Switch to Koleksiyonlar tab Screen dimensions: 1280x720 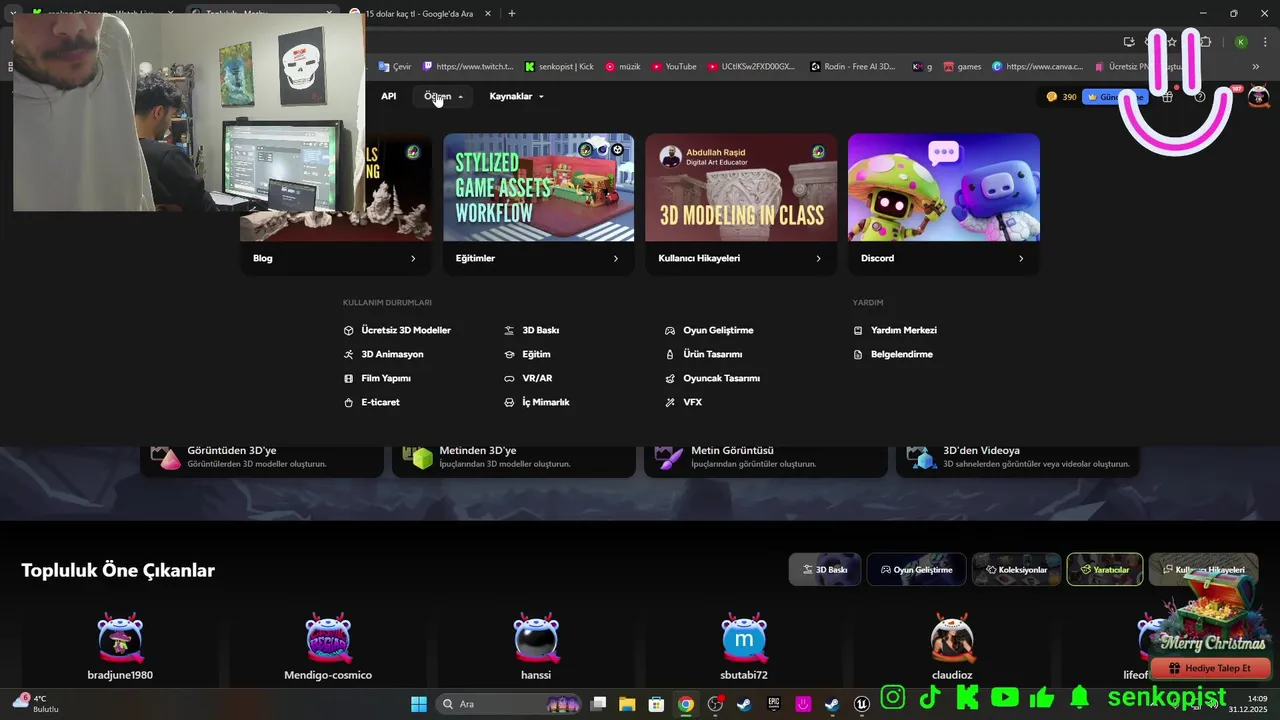(1016, 569)
